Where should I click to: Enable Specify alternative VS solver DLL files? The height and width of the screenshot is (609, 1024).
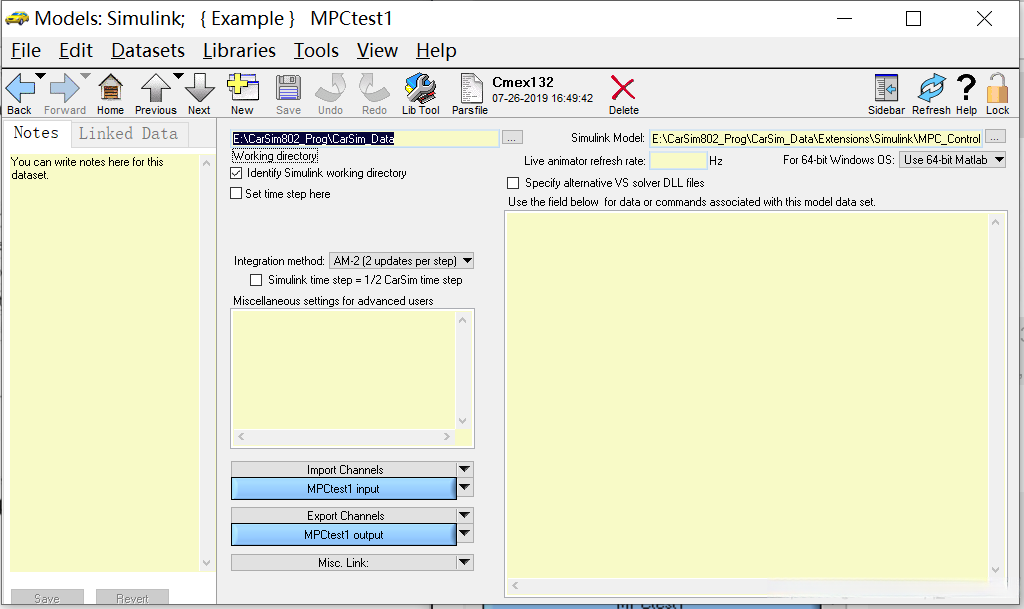(x=513, y=183)
